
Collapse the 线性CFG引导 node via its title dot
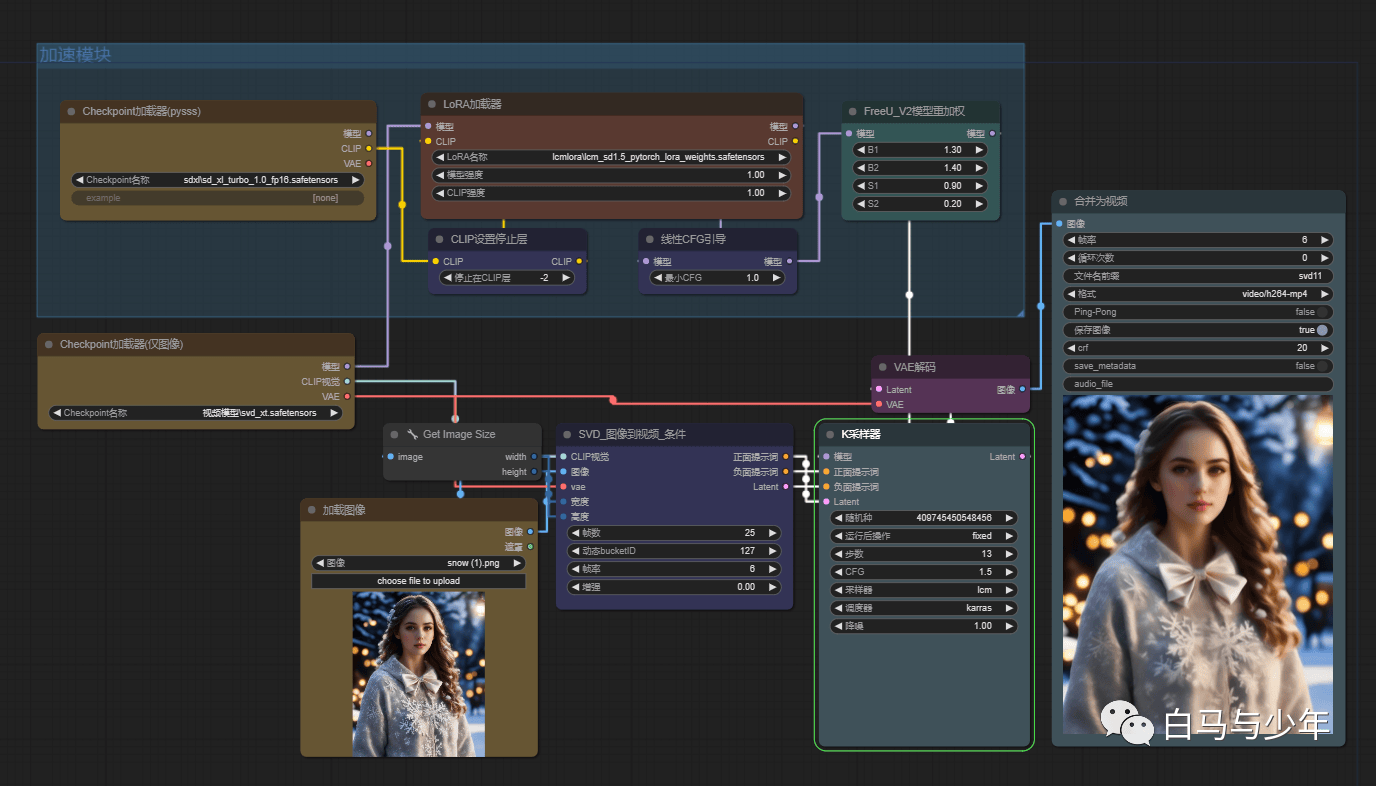coord(650,239)
